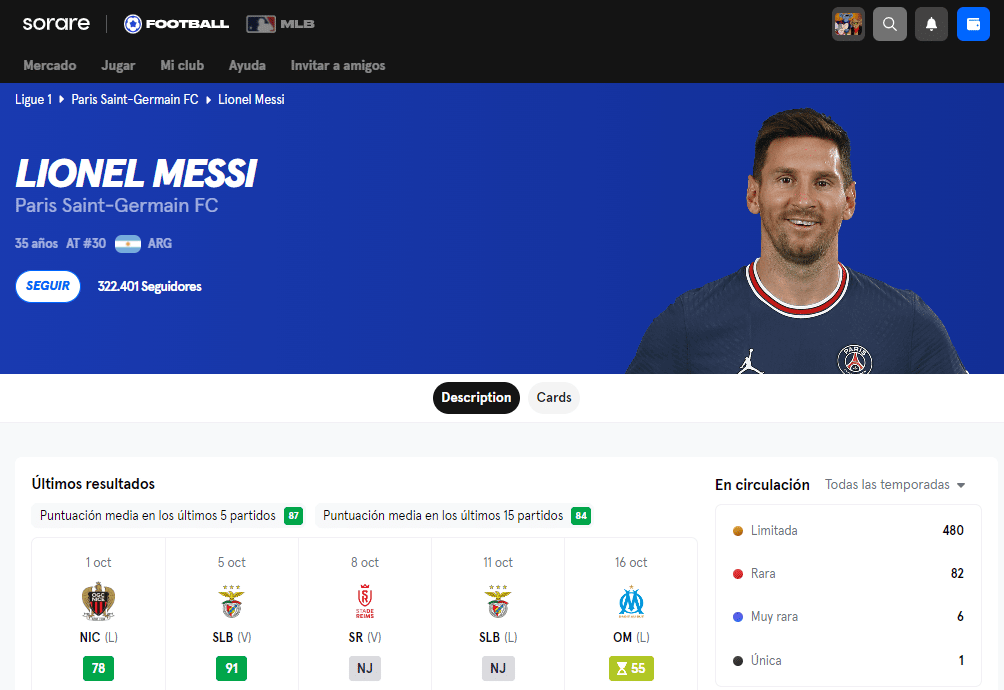Open the Jugar menu
Screen dimensions: 1004x690
pos(118,65)
